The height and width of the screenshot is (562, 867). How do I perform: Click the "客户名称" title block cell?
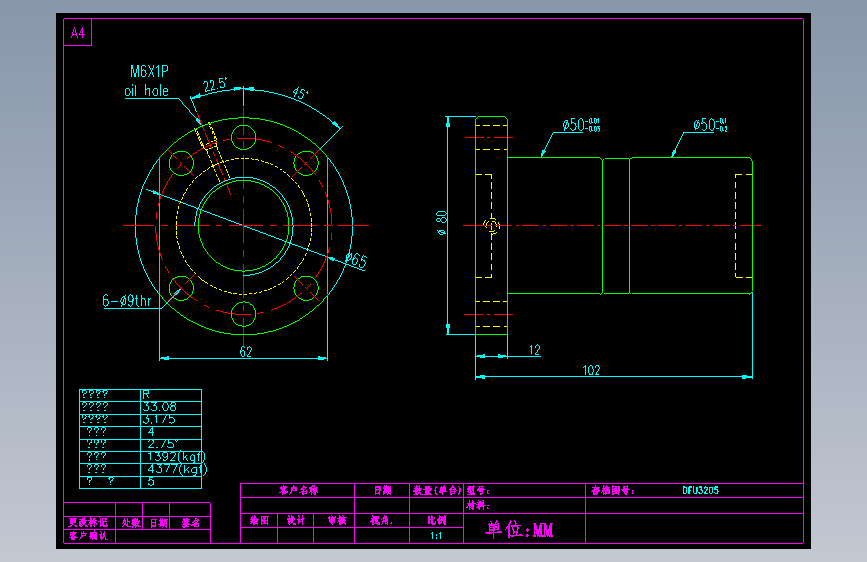tap(299, 490)
